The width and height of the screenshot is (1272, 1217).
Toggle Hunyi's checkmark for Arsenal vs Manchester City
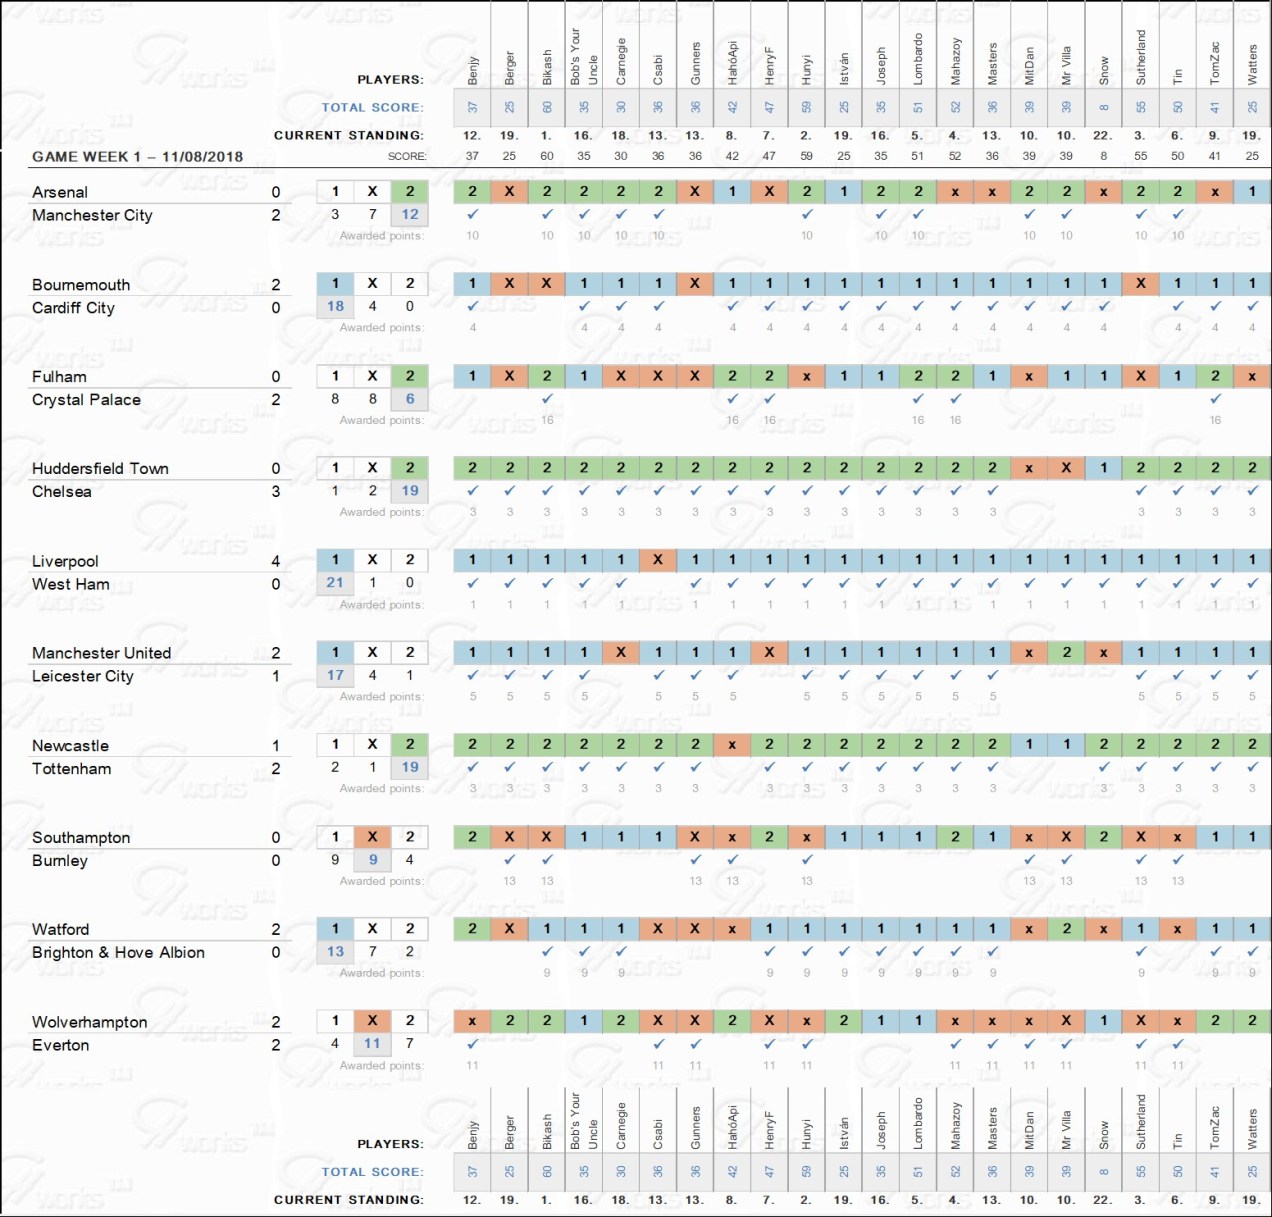[x=807, y=214]
